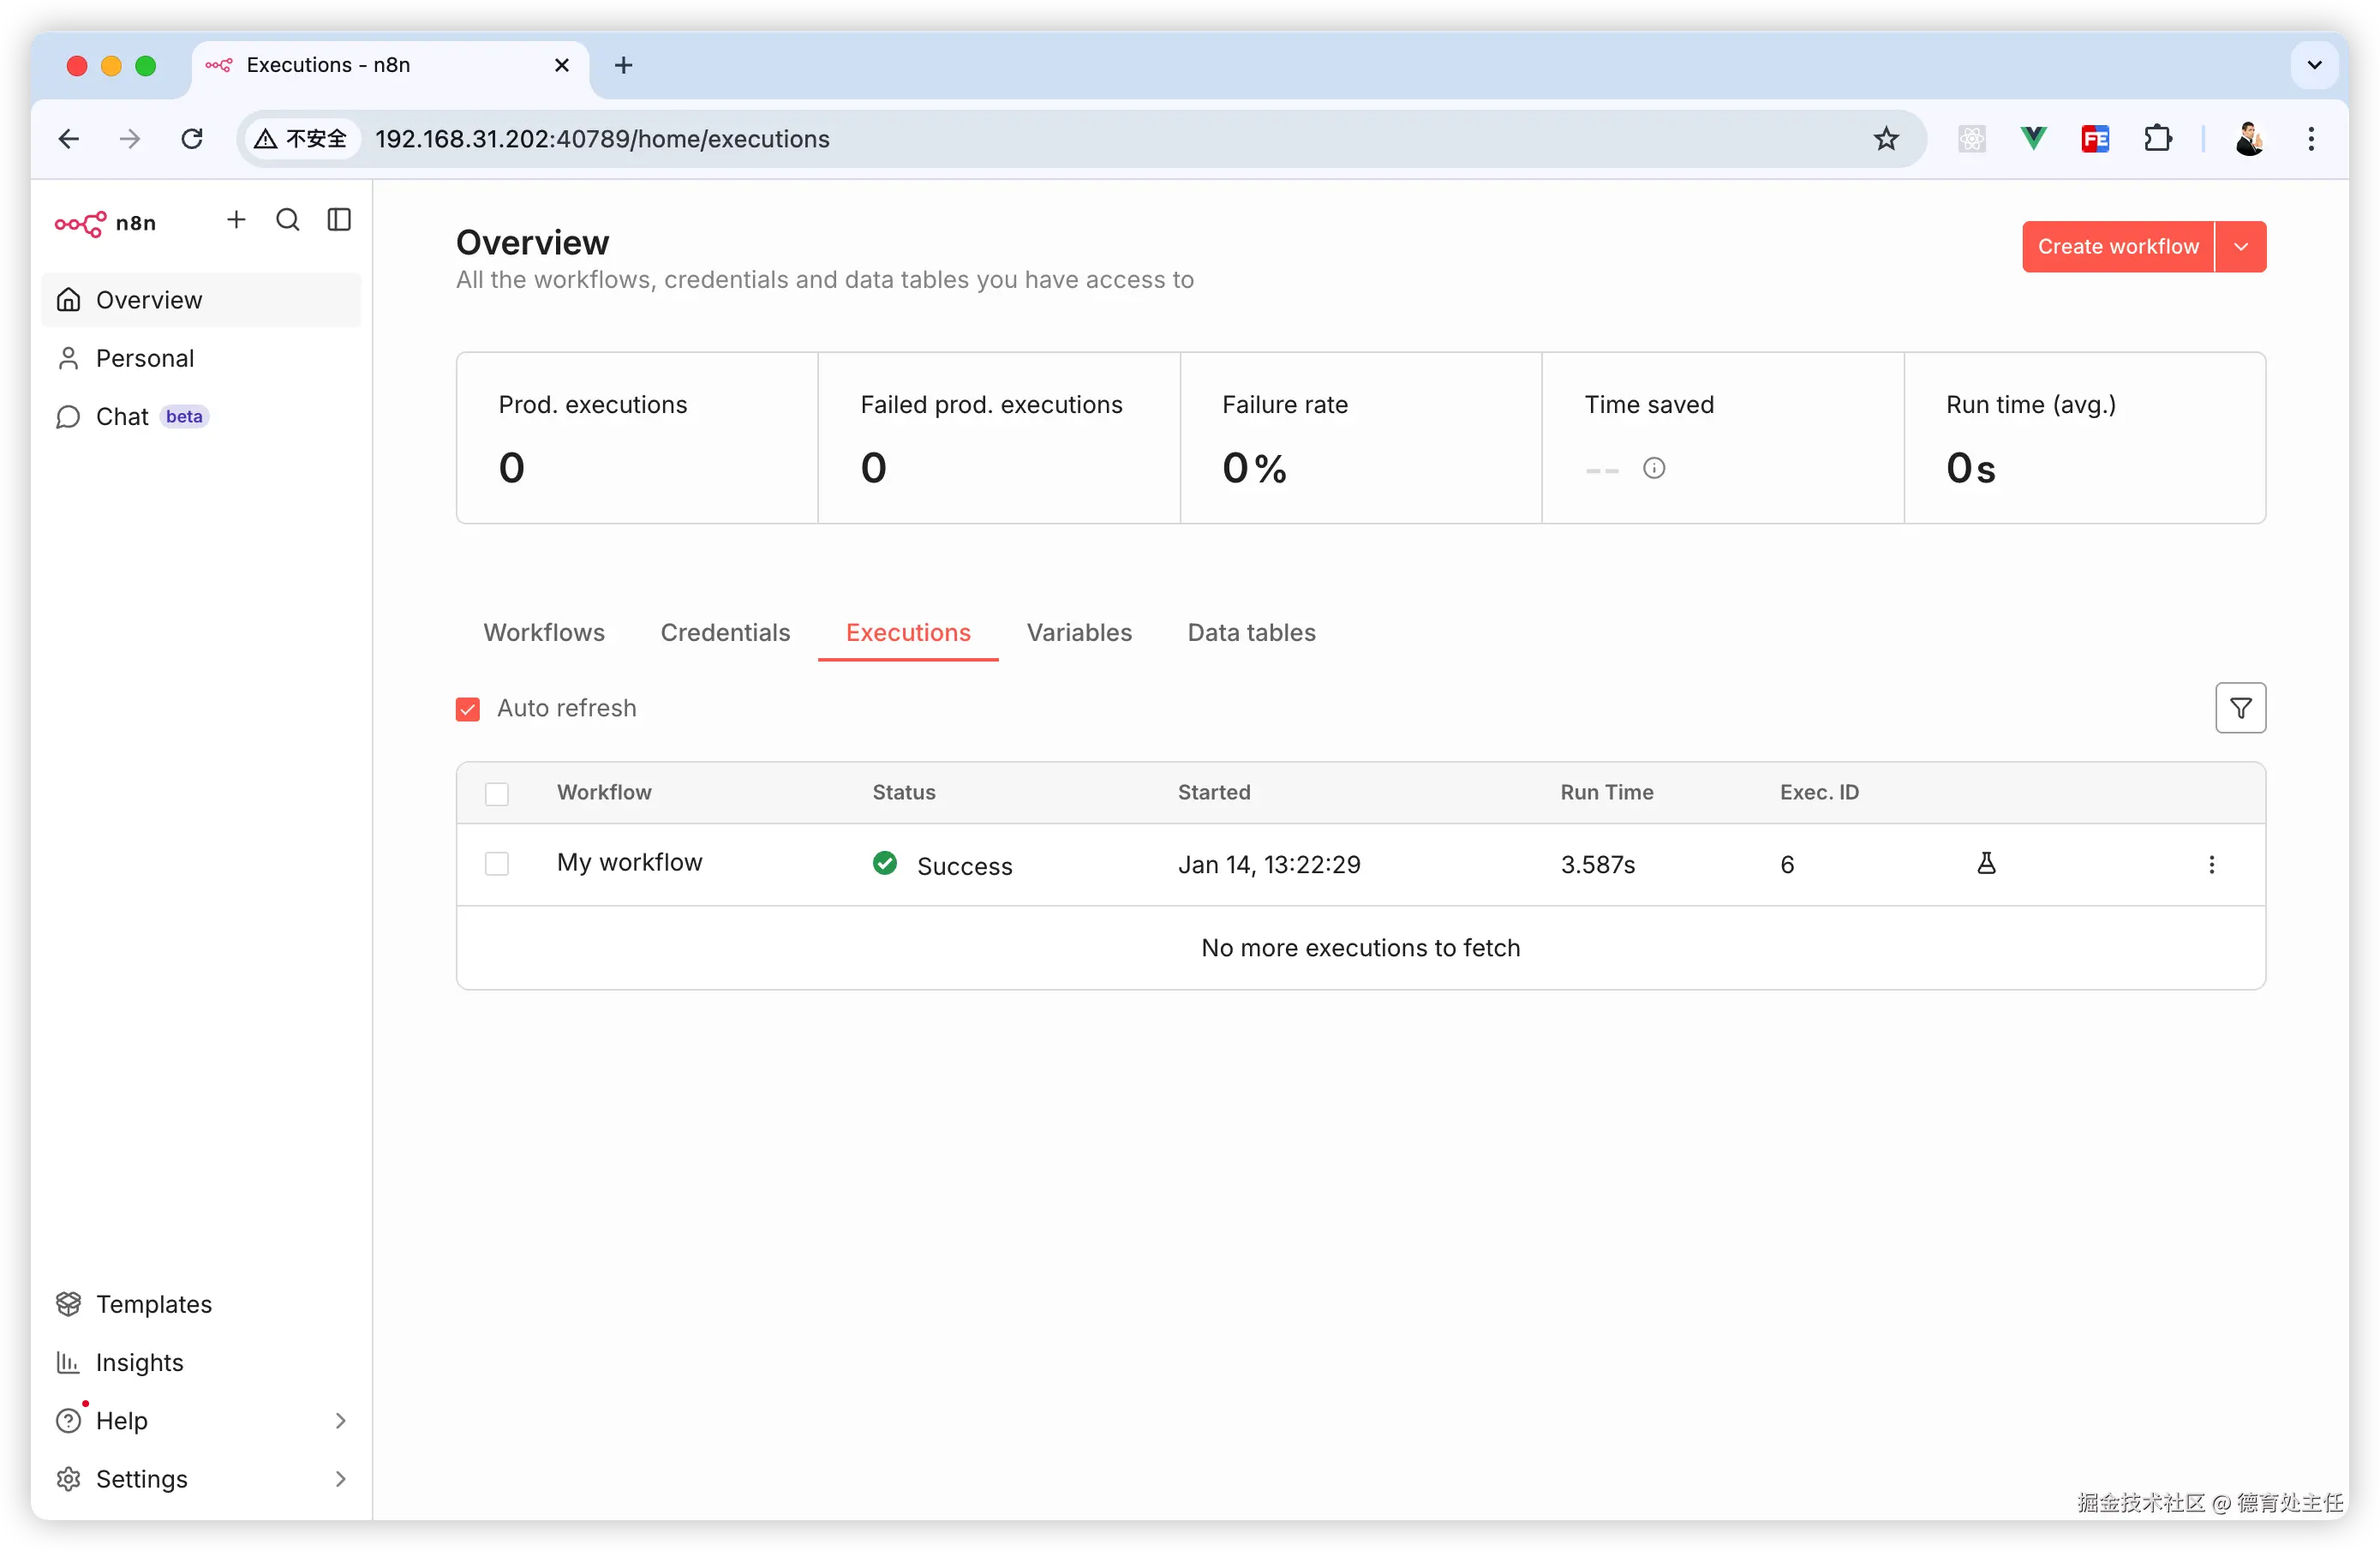Click Time saved info icon

pyautogui.click(x=1654, y=468)
